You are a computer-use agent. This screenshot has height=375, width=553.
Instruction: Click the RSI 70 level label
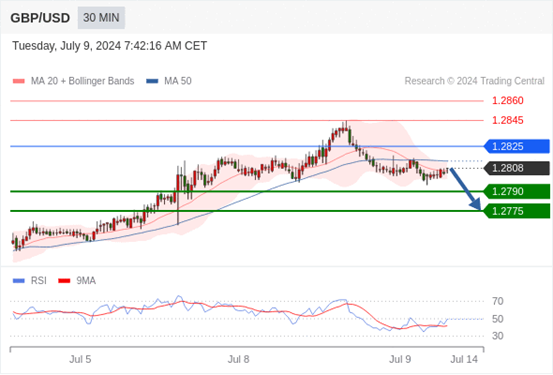(498, 302)
